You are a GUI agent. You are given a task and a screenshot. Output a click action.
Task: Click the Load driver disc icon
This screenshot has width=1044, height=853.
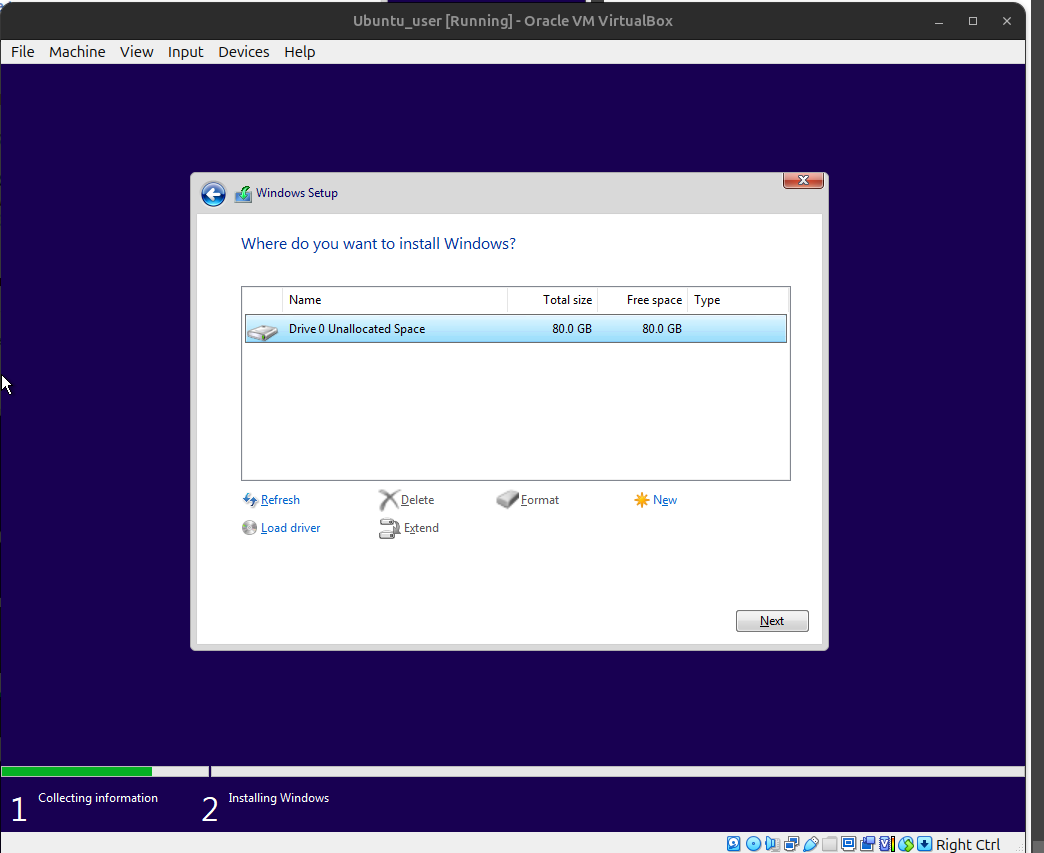tap(249, 528)
